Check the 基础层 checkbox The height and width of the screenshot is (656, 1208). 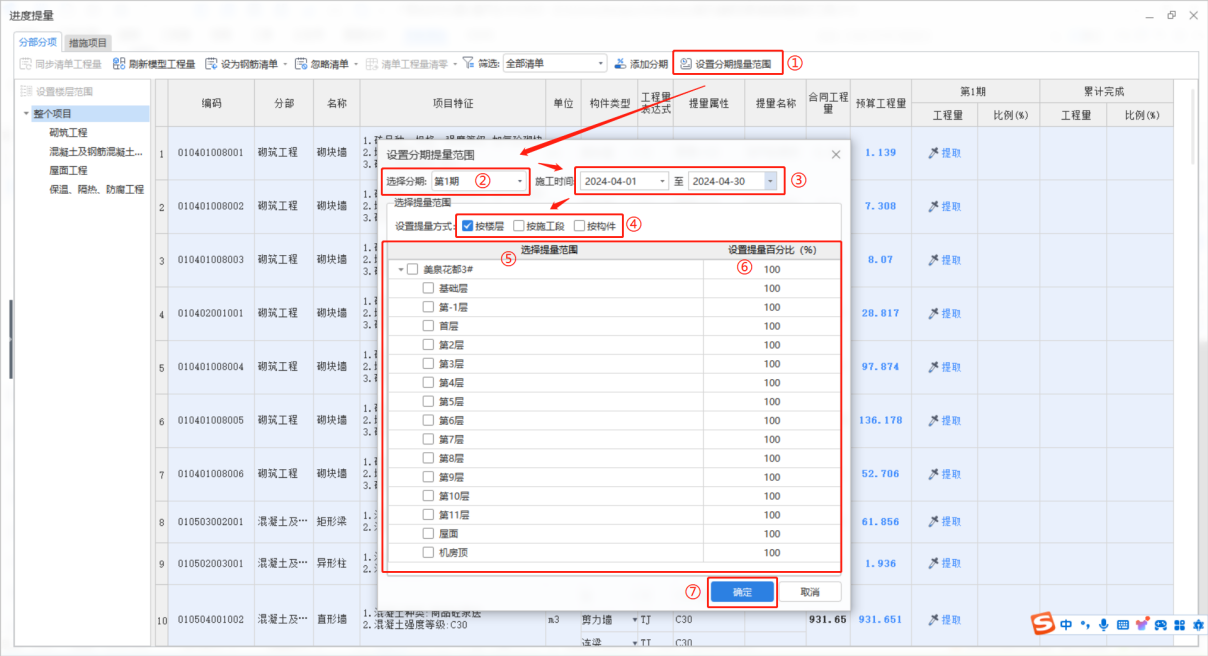click(x=429, y=289)
